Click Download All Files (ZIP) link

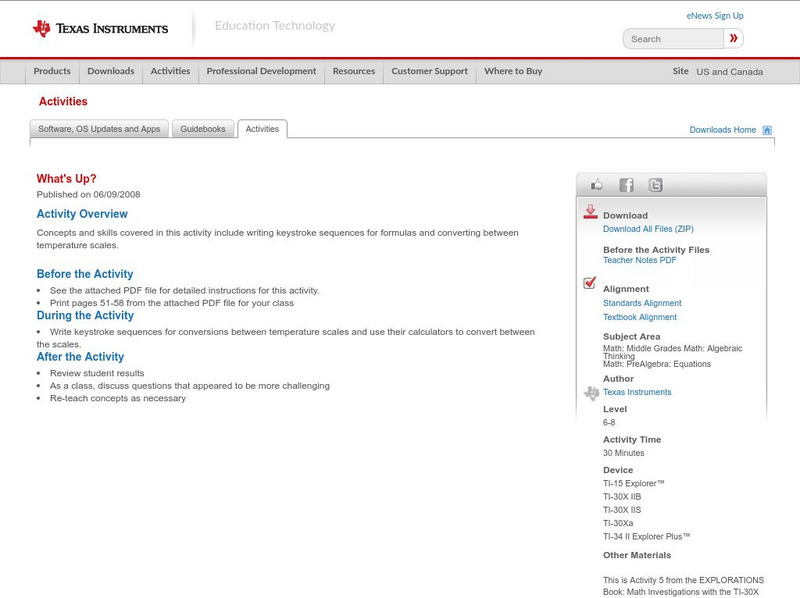tap(648, 229)
